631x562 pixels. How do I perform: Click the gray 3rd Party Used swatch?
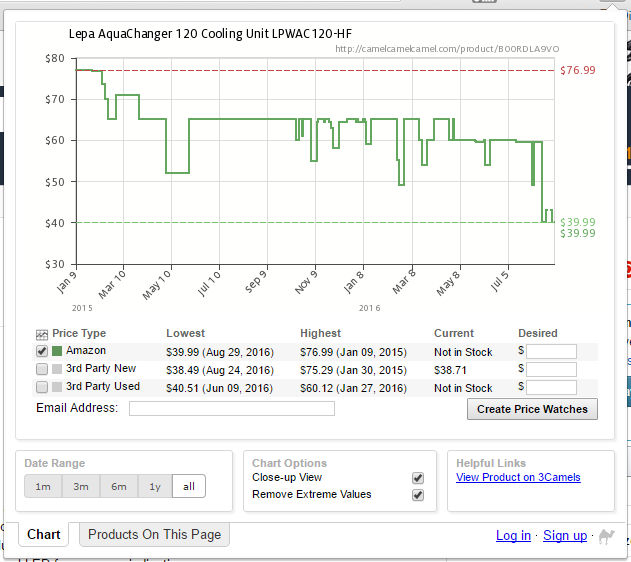tap(57, 387)
